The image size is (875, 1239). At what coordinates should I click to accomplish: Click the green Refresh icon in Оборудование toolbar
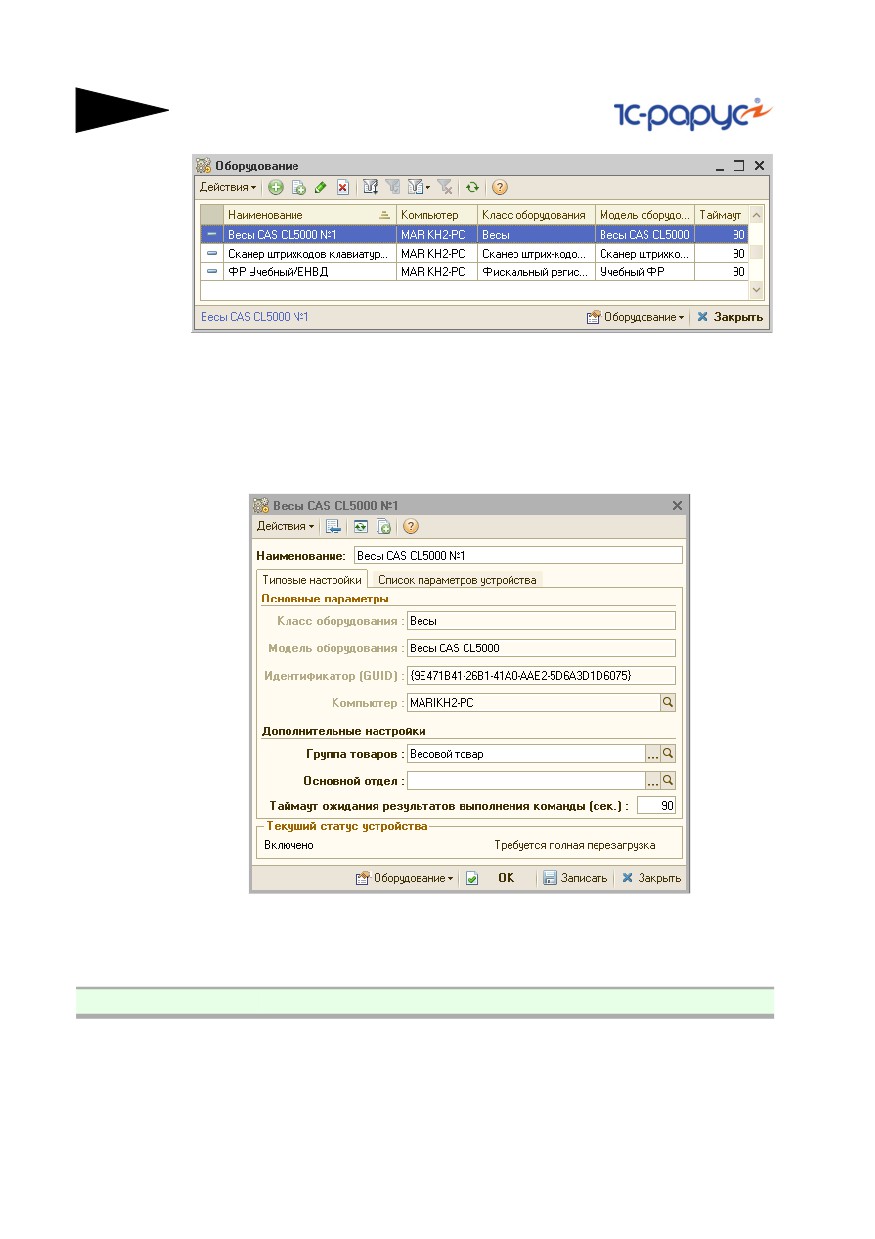pyautogui.click(x=472, y=187)
